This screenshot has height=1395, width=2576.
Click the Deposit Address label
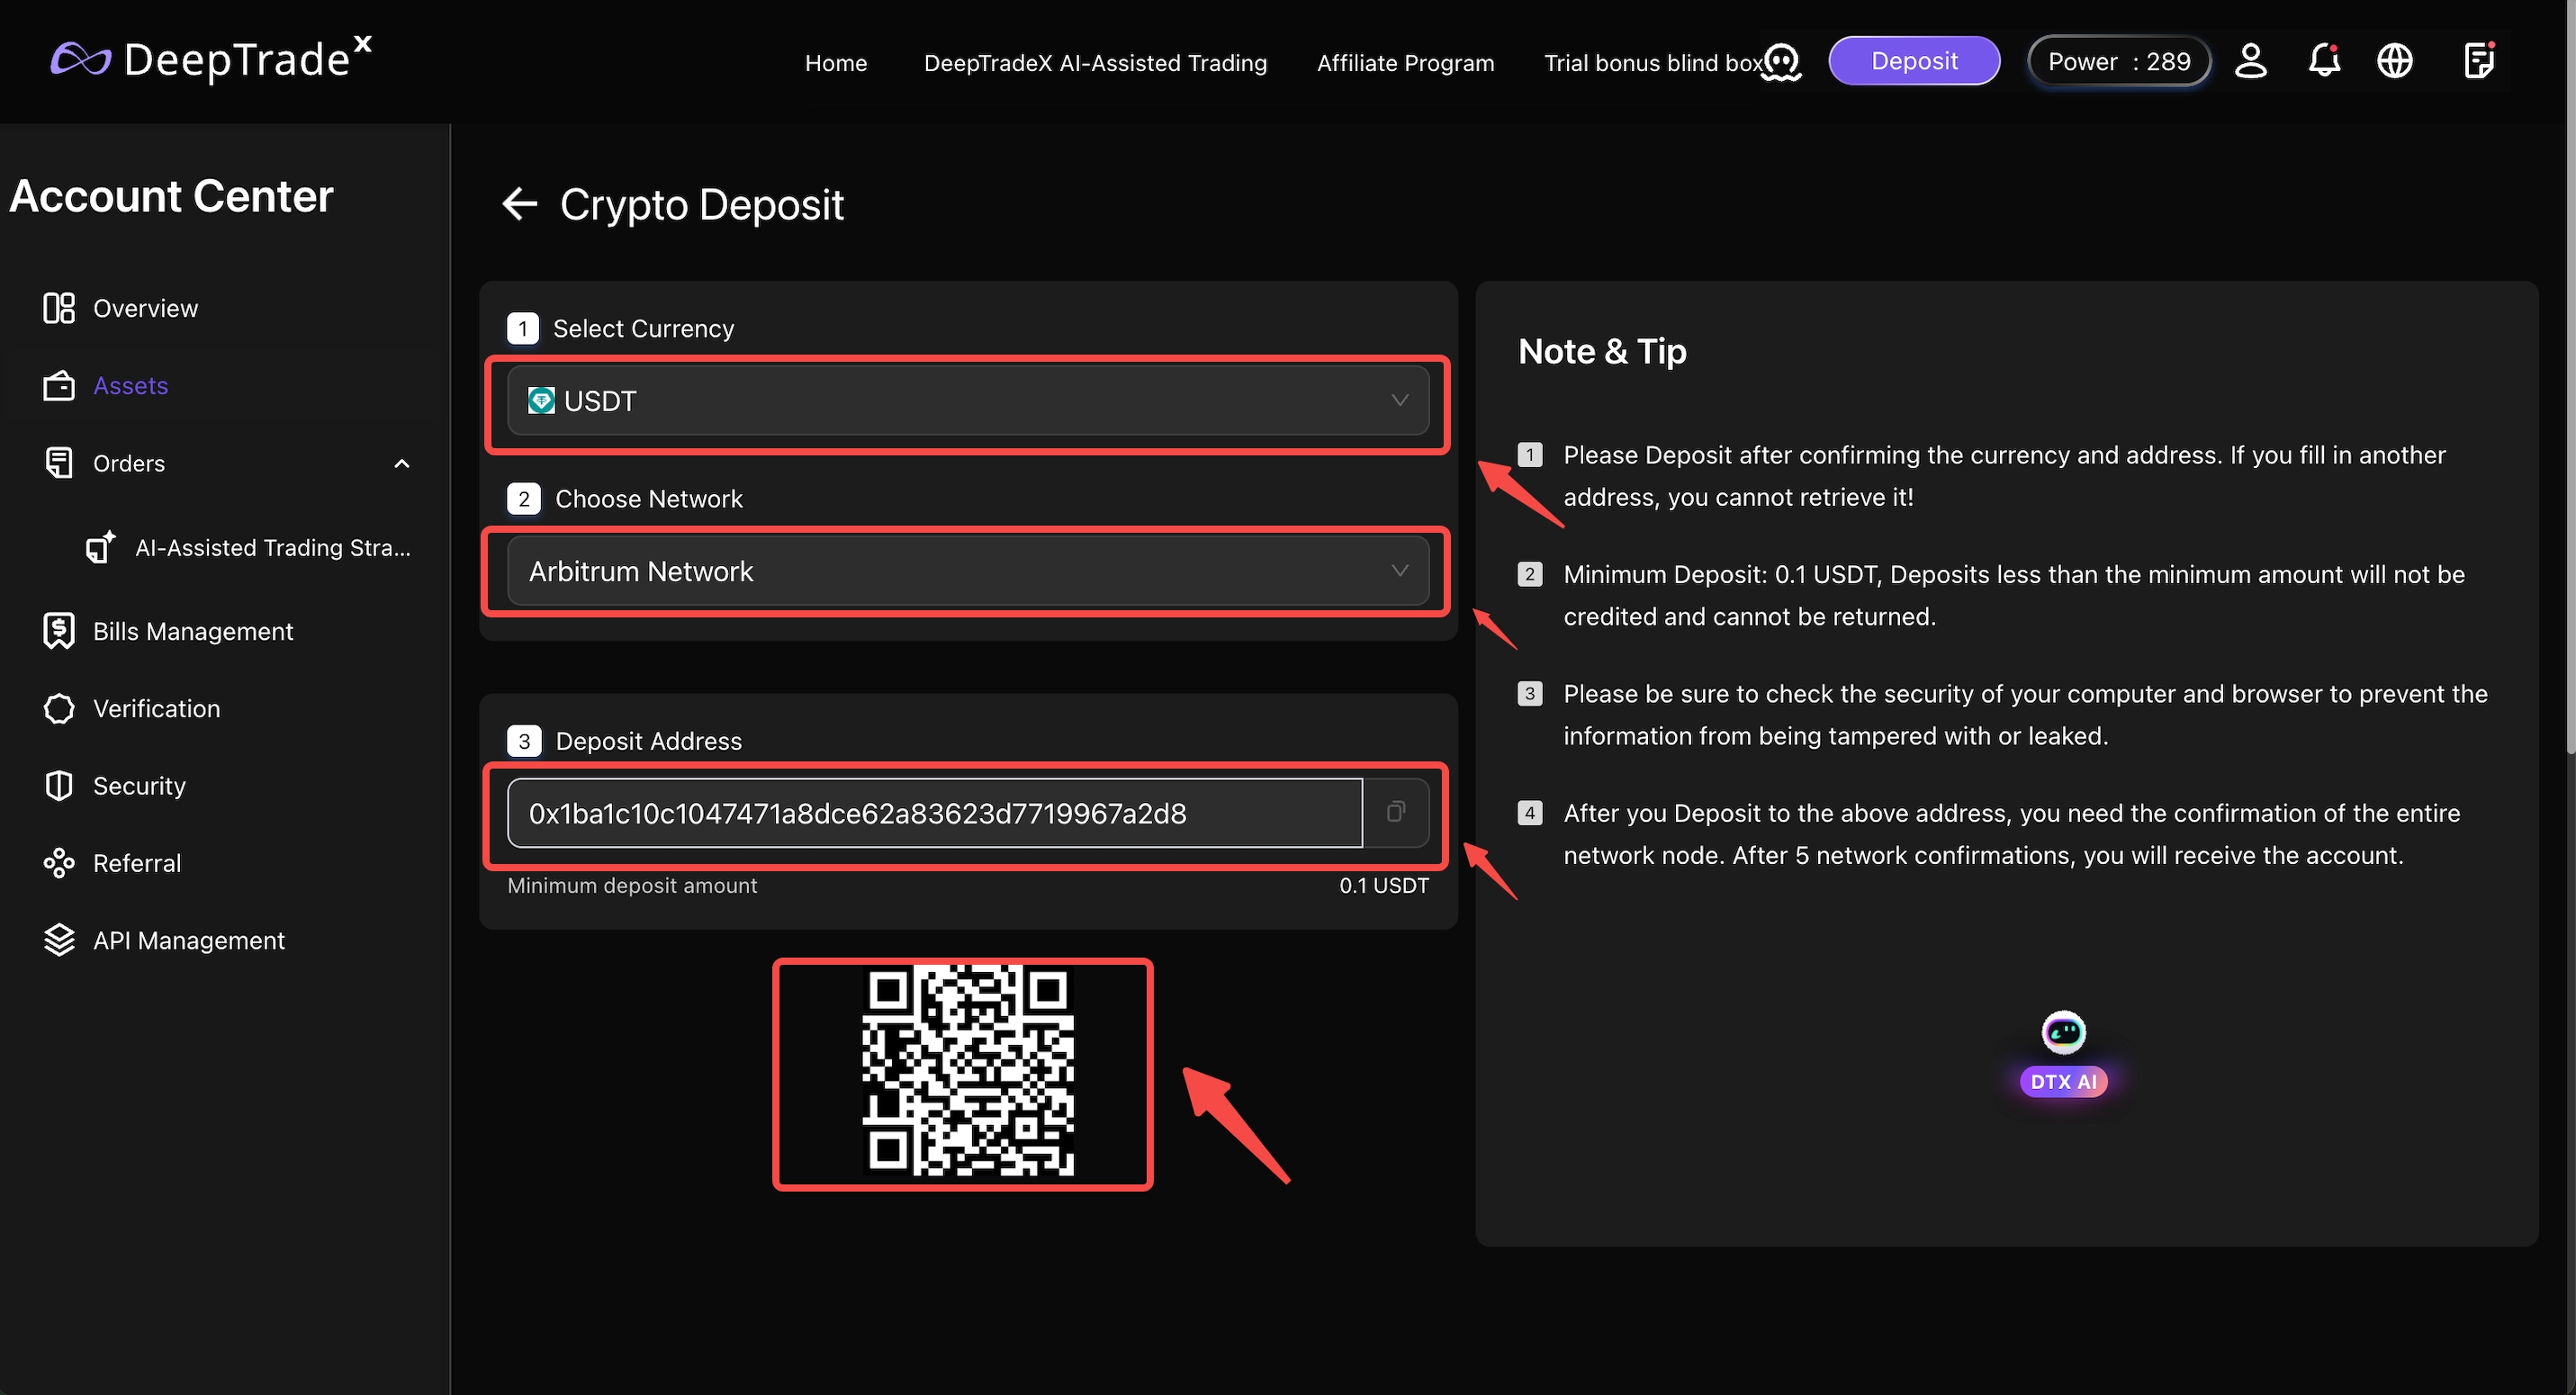click(x=649, y=741)
